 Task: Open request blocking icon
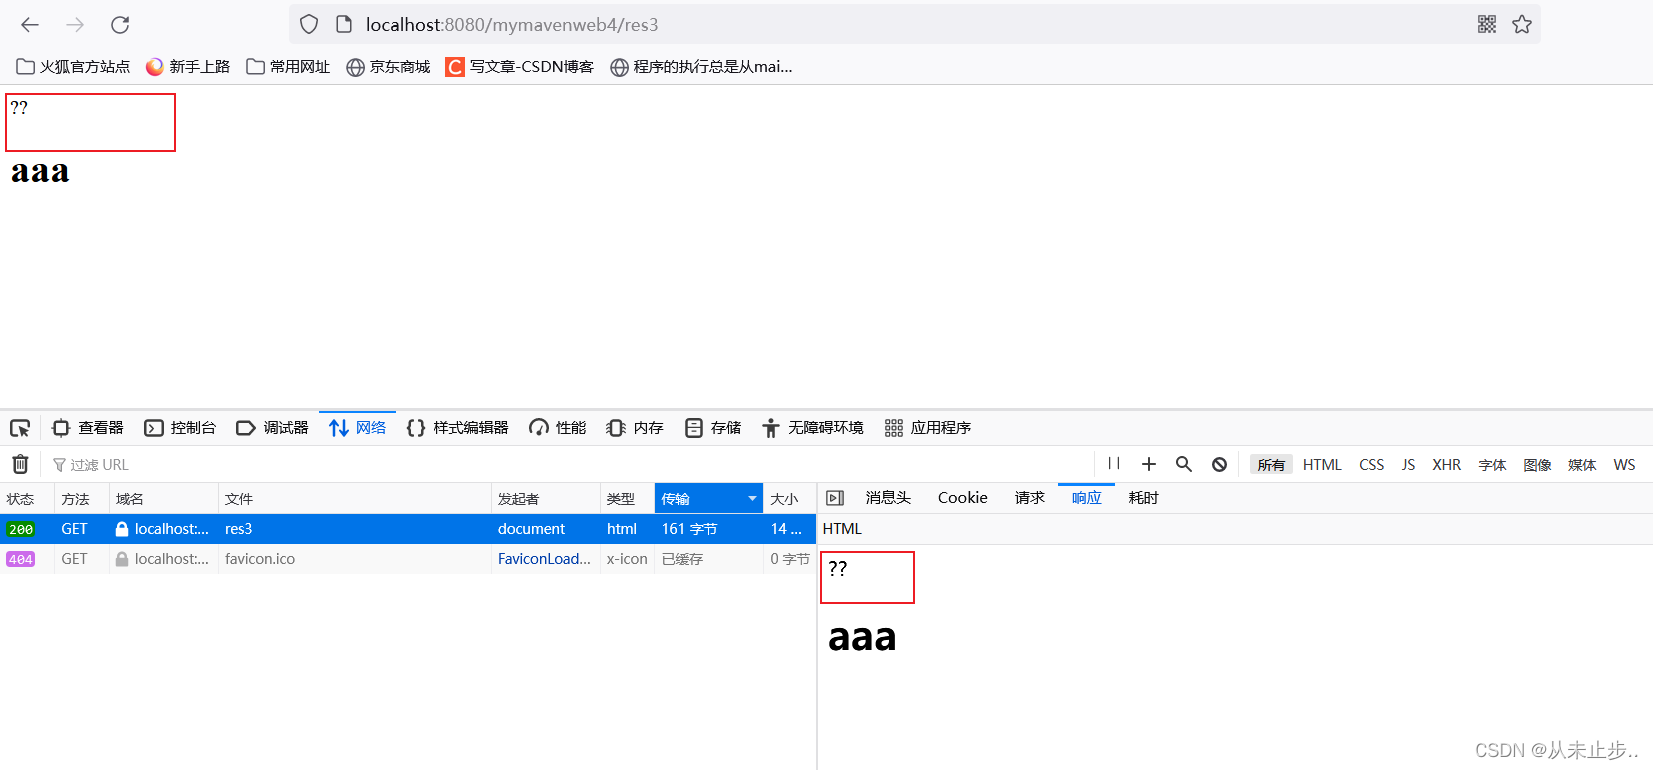pos(1219,464)
